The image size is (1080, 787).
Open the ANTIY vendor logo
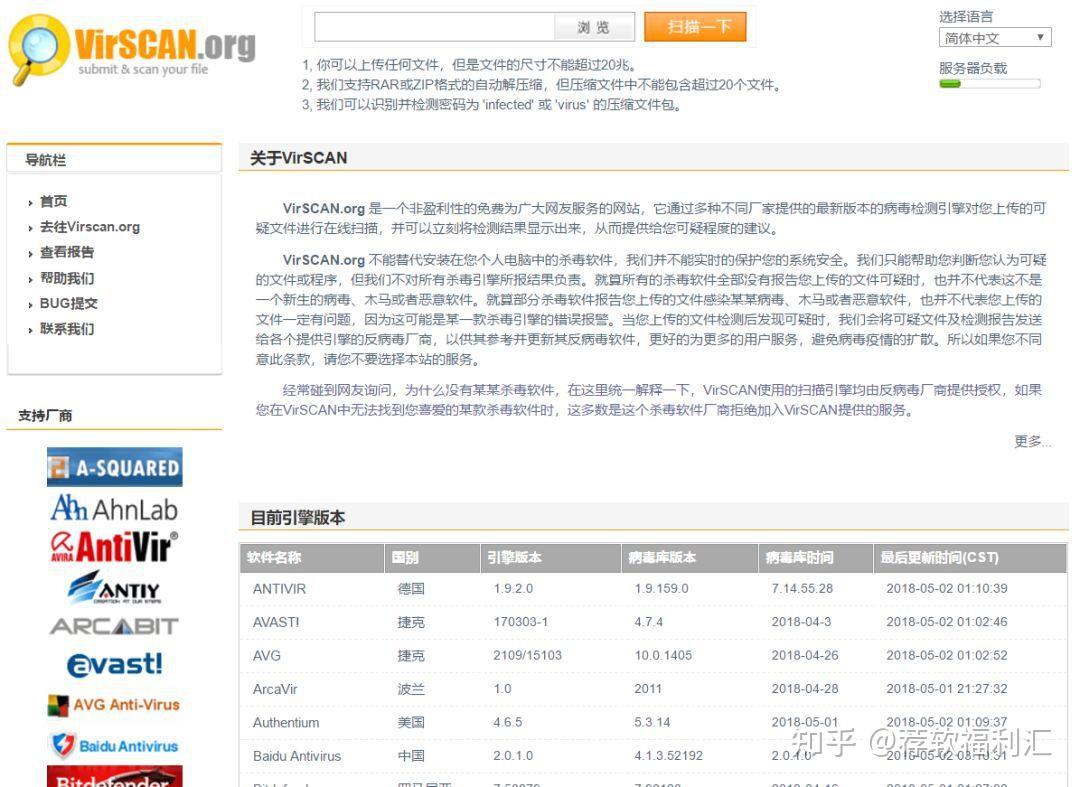(x=114, y=587)
